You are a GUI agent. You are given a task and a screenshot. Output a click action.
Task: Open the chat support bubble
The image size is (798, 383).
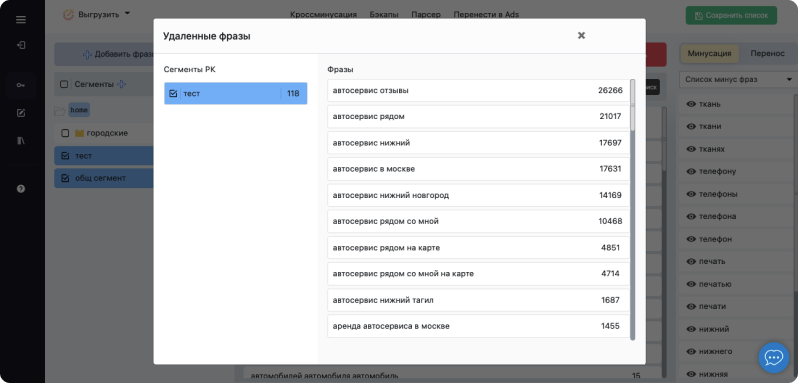click(774, 358)
